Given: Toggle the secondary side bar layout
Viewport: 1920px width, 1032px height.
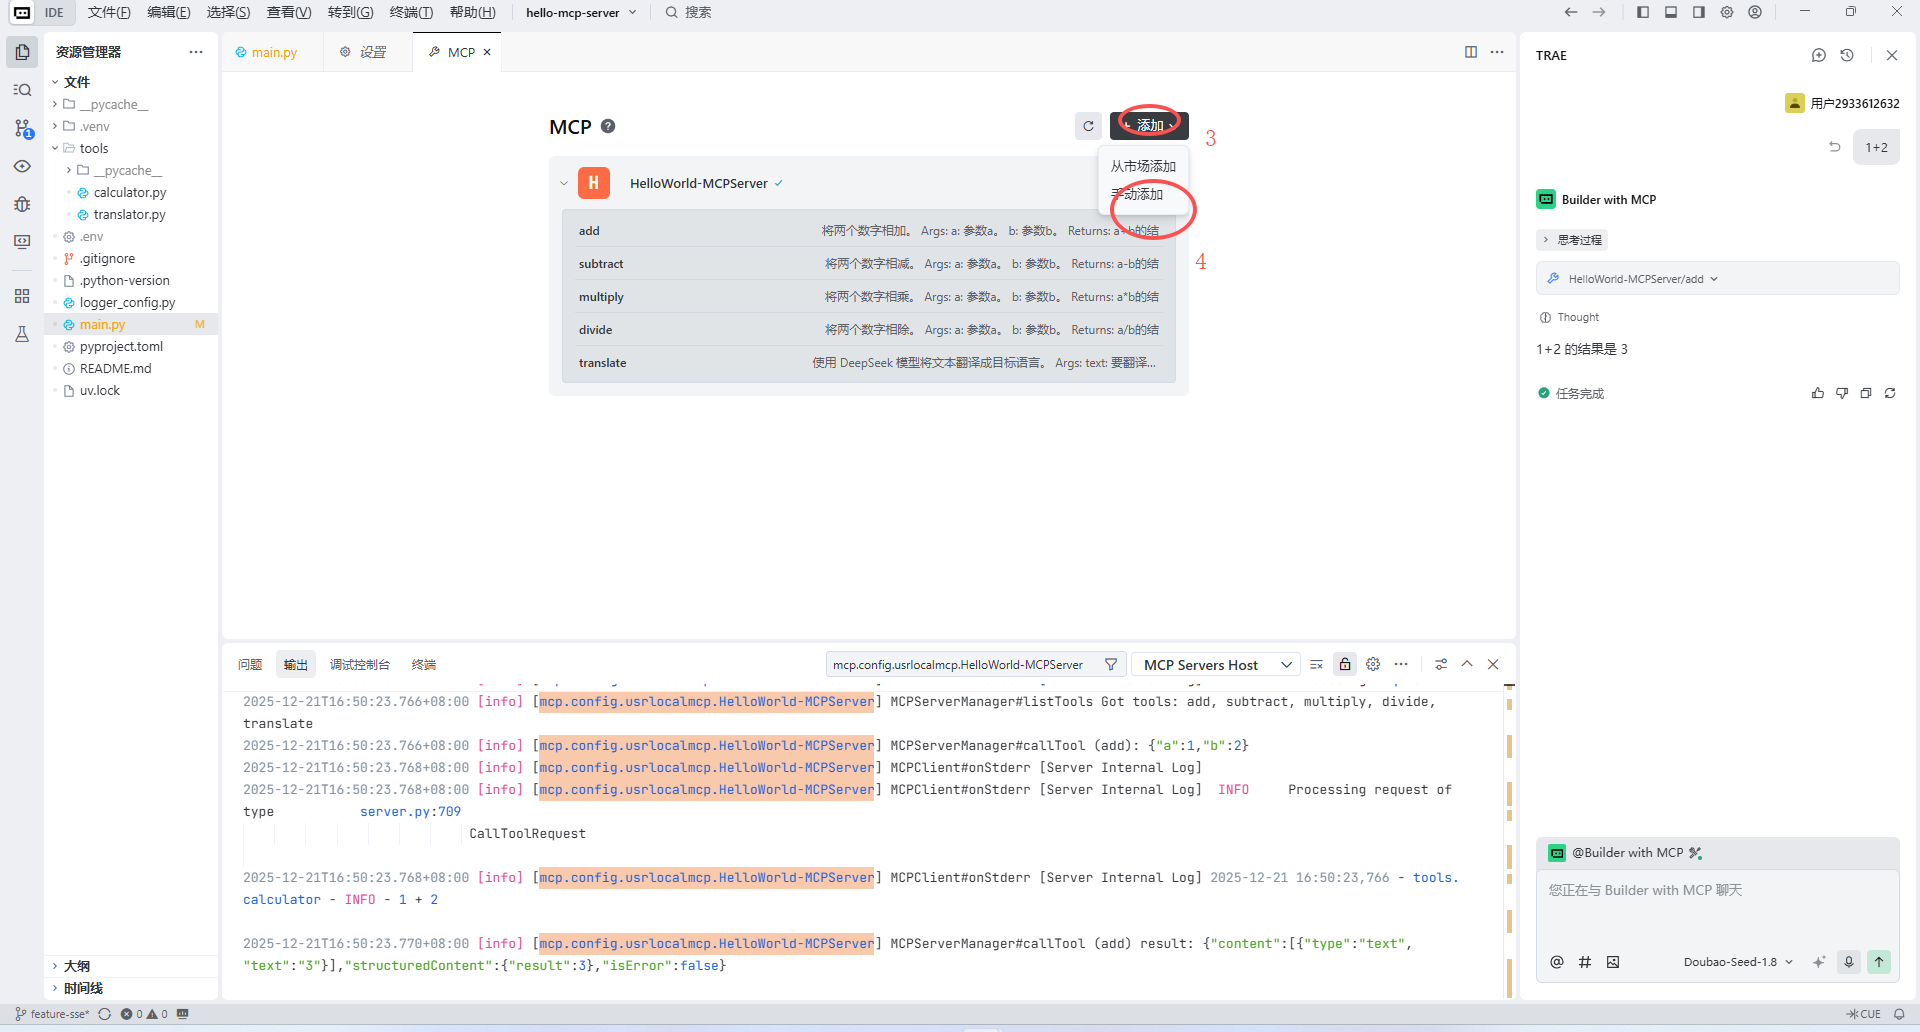Looking at the screenshot, I should pos(1699,12).
